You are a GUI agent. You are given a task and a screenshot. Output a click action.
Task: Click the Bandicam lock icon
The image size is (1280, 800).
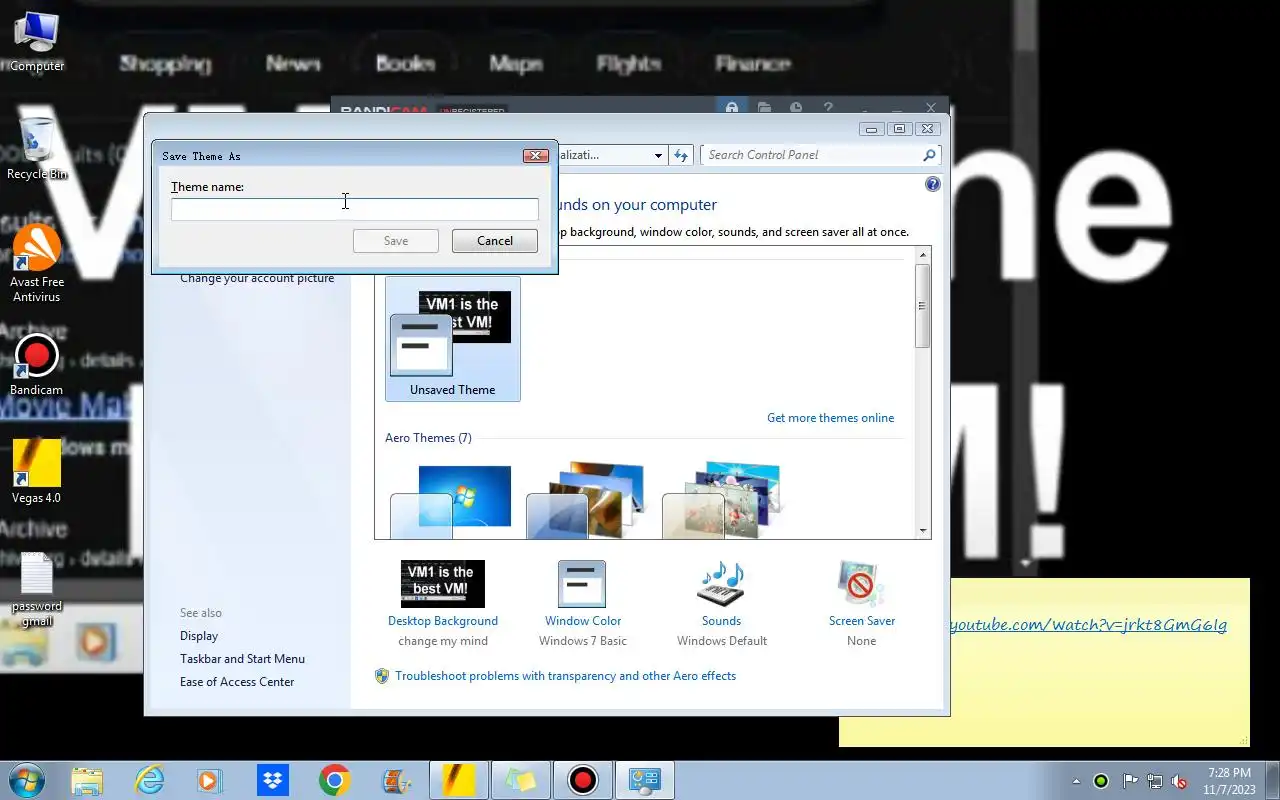[x=732, y=108]
